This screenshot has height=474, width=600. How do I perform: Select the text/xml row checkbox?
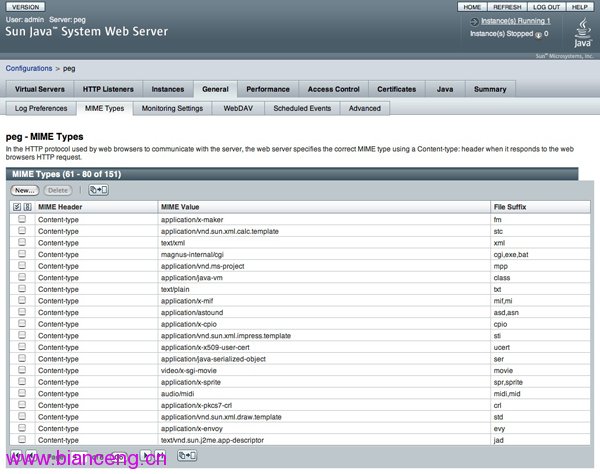coord(22,242)
